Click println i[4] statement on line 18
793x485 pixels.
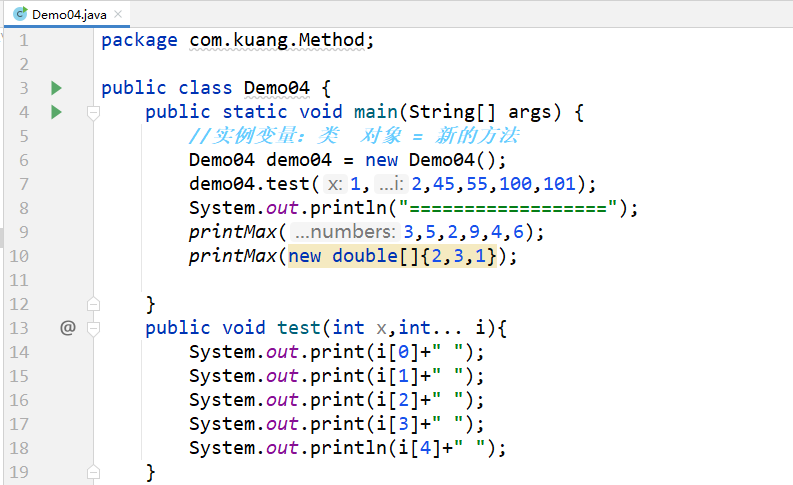[347, 448]
